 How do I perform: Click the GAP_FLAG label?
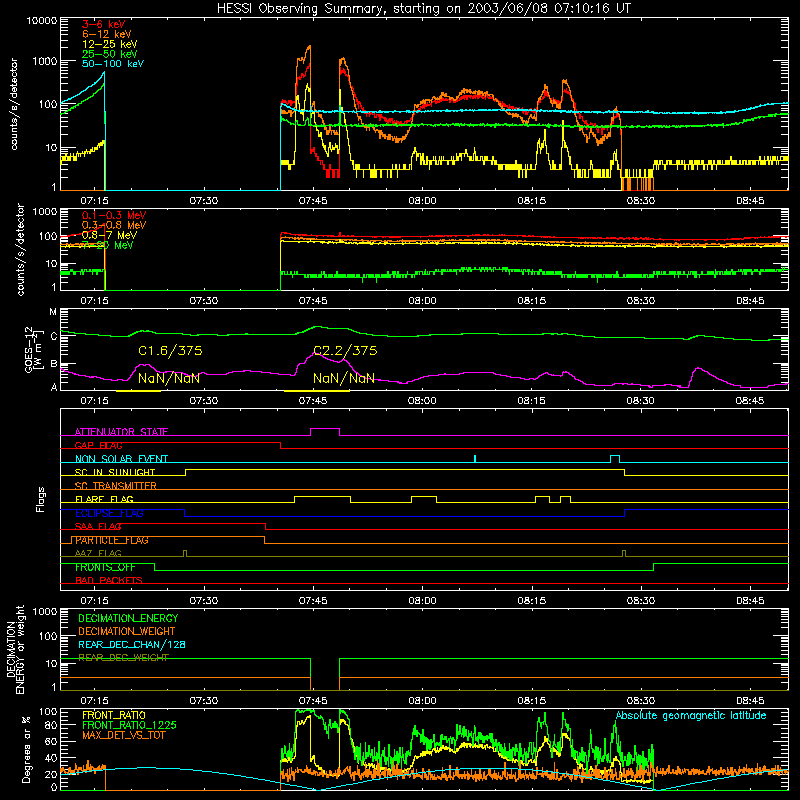tap(98, 445)
